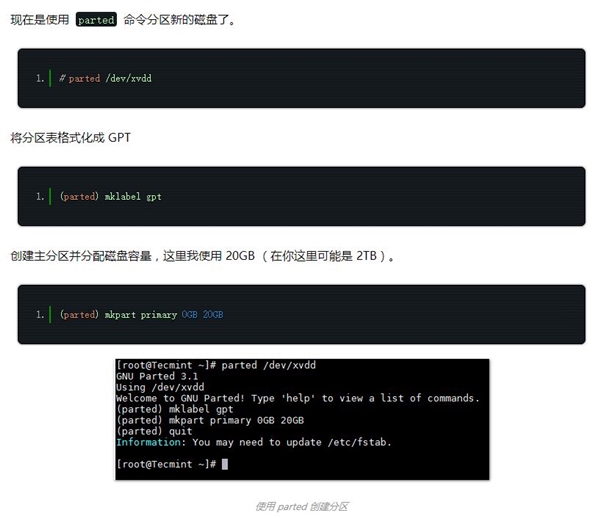
Task: Click '(parted) mkpart primary 0GB 20GB' terminal line
Action: (210, 420)
